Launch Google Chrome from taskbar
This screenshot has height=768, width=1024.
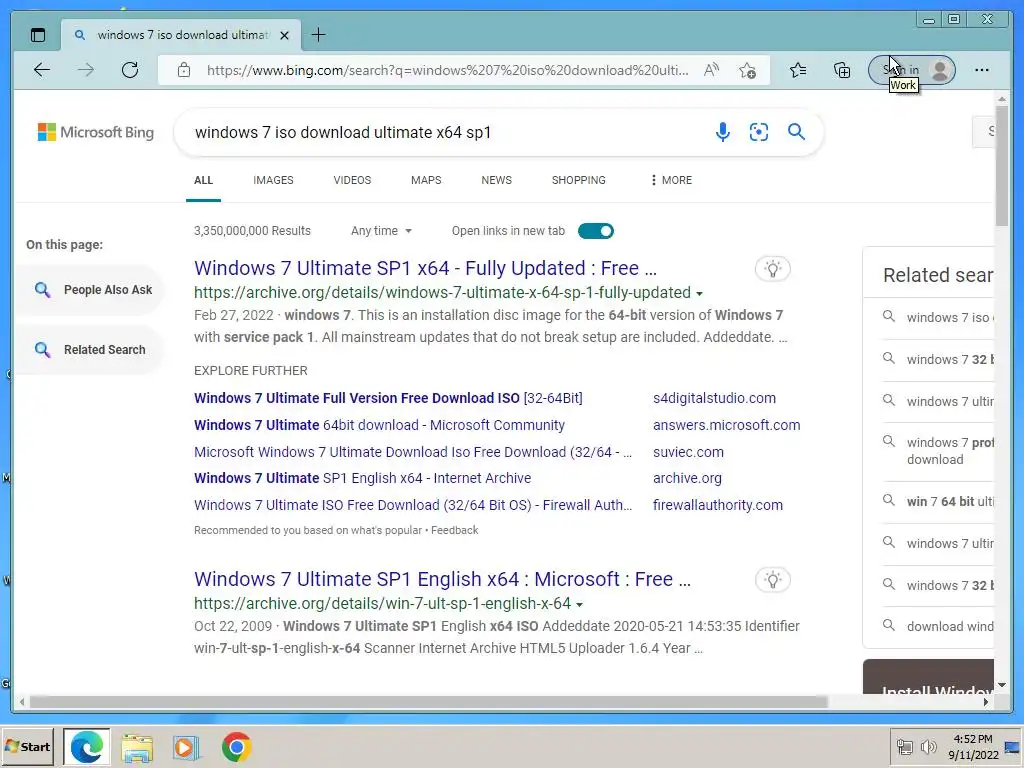click(236, 747)
